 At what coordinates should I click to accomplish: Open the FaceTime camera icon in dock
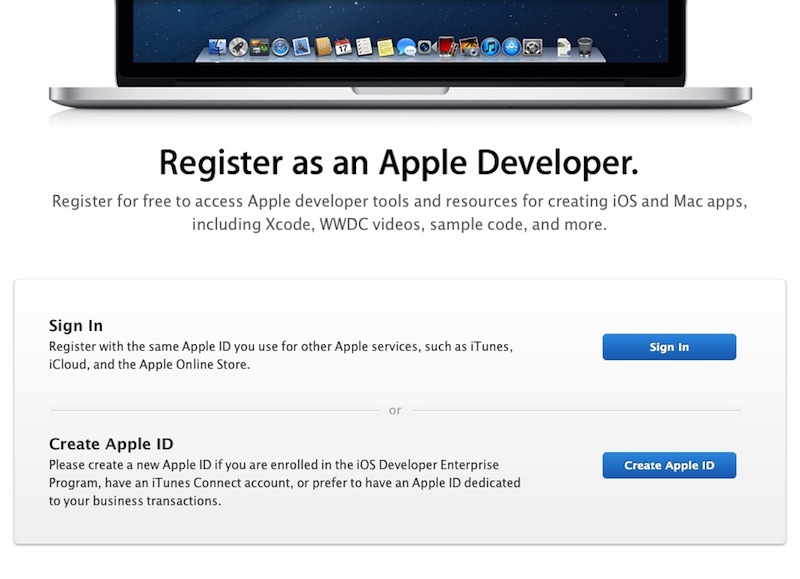point(426,46)
